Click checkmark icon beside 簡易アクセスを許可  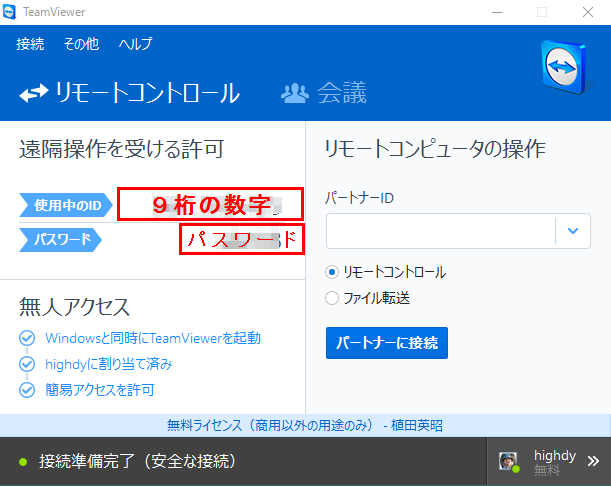(x=27, y=390)
